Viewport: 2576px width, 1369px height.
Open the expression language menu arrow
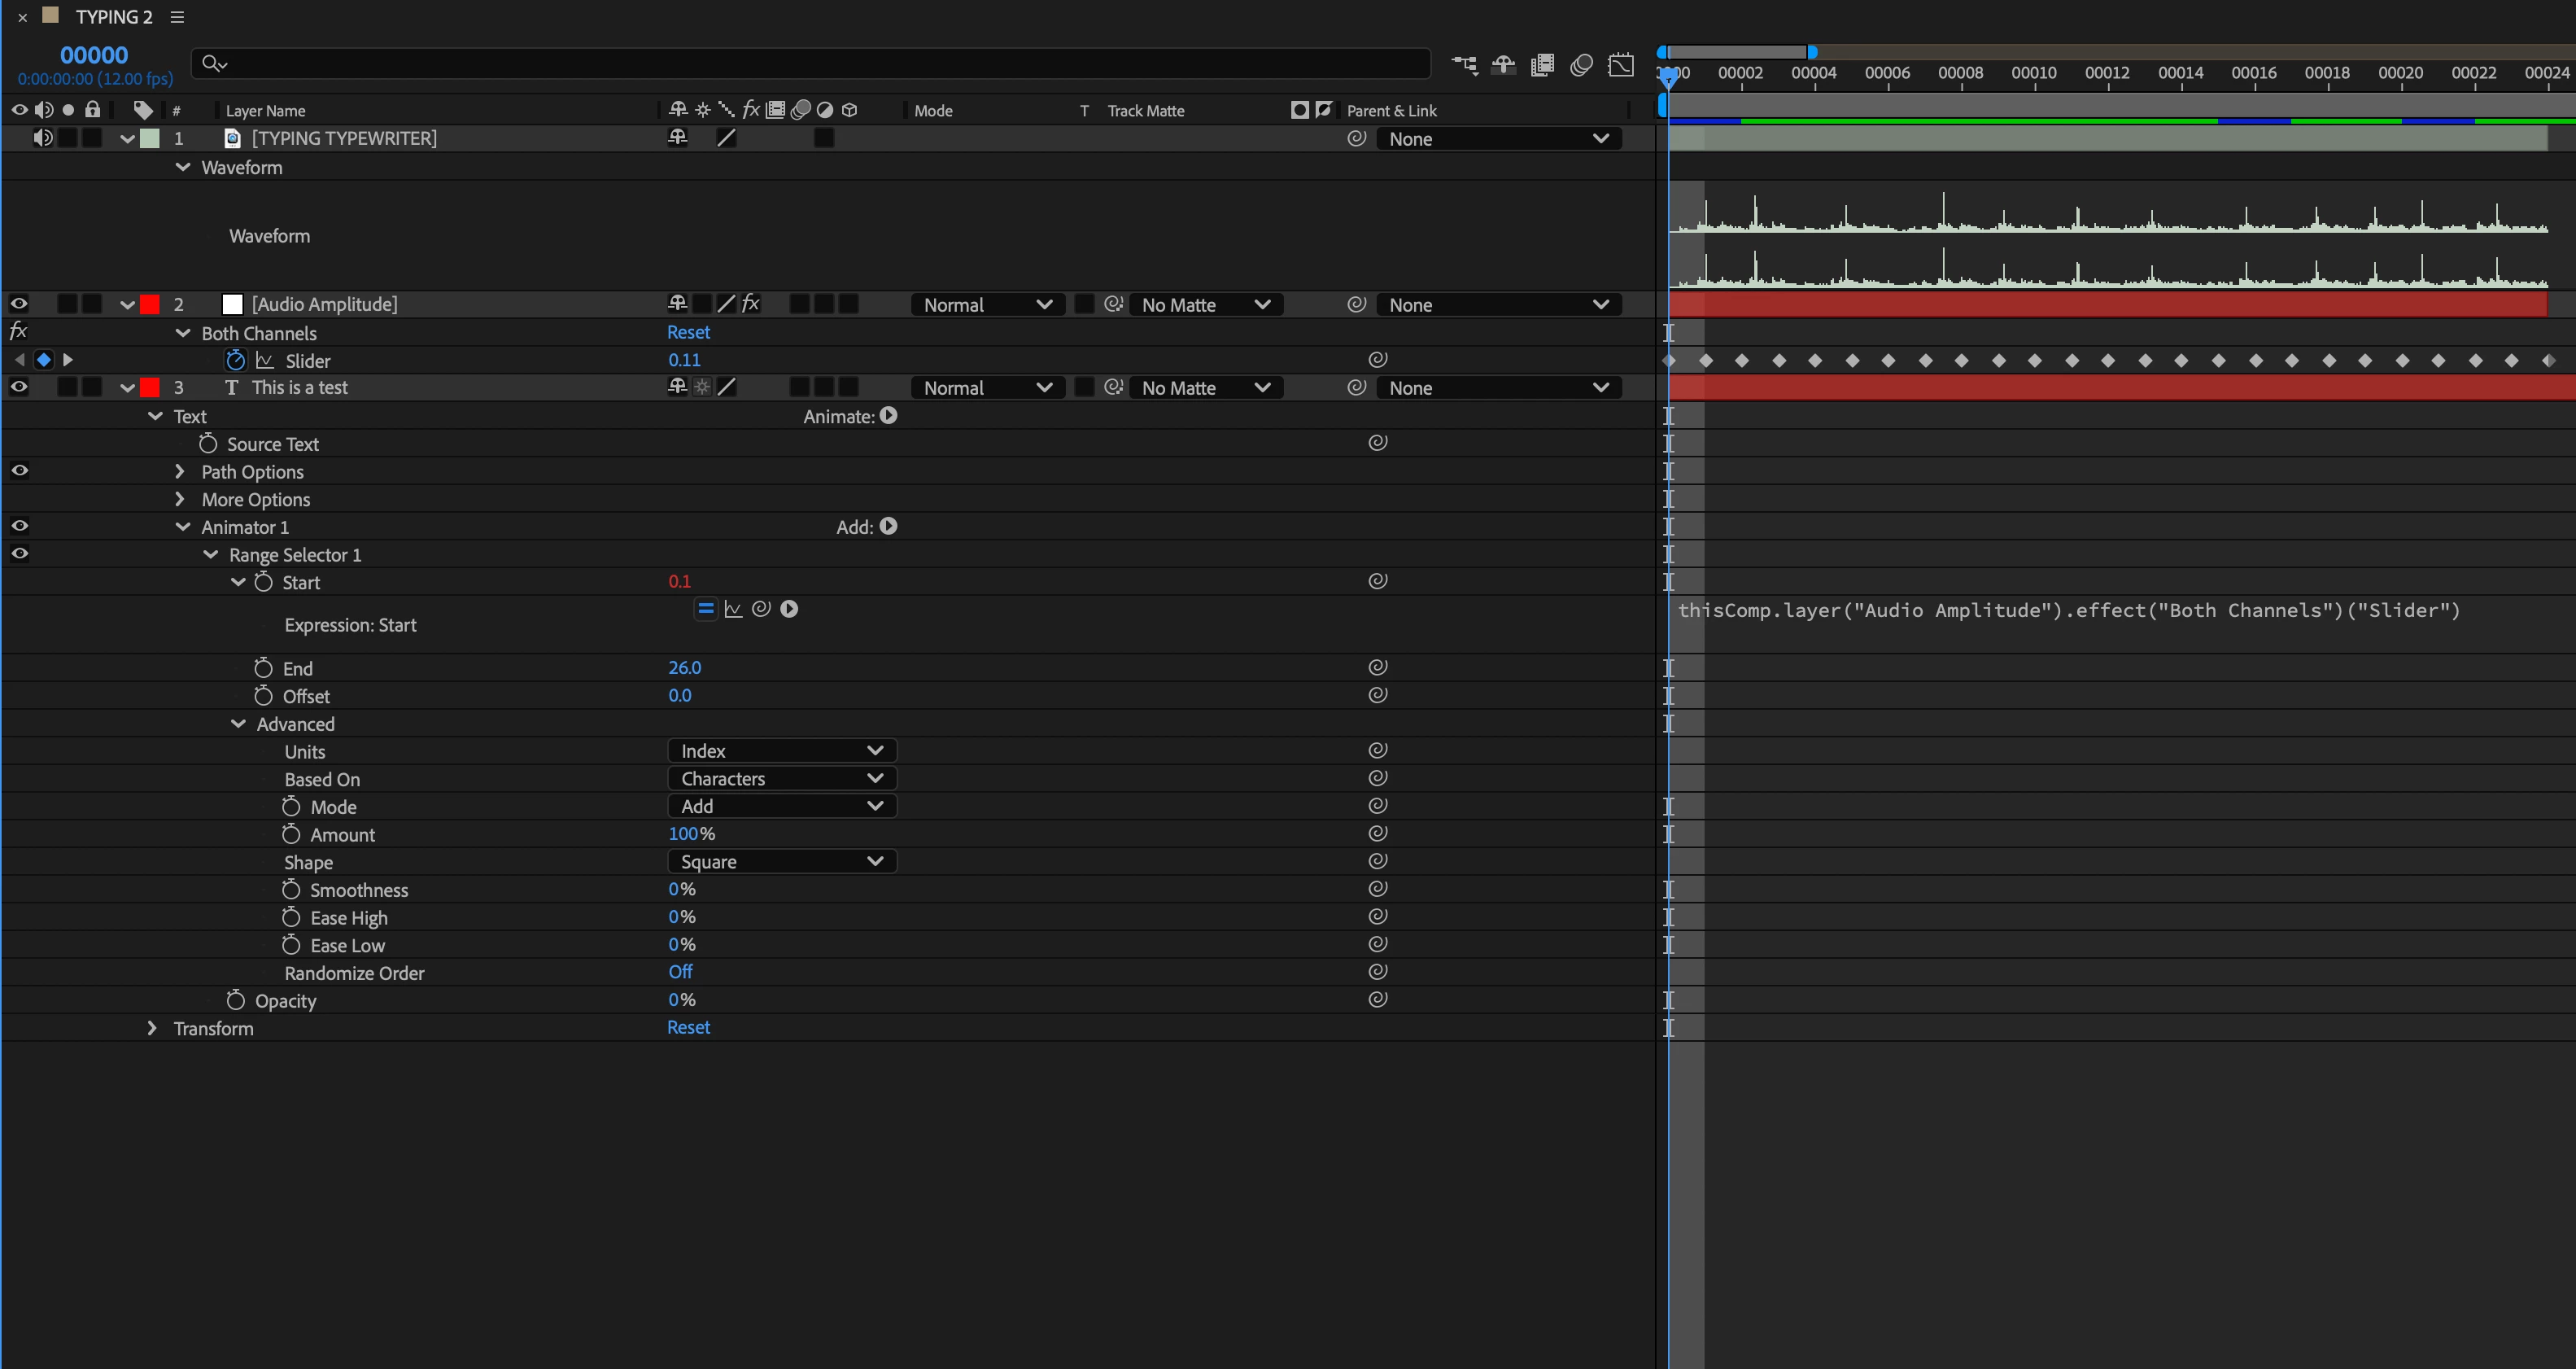coord(789,609)
